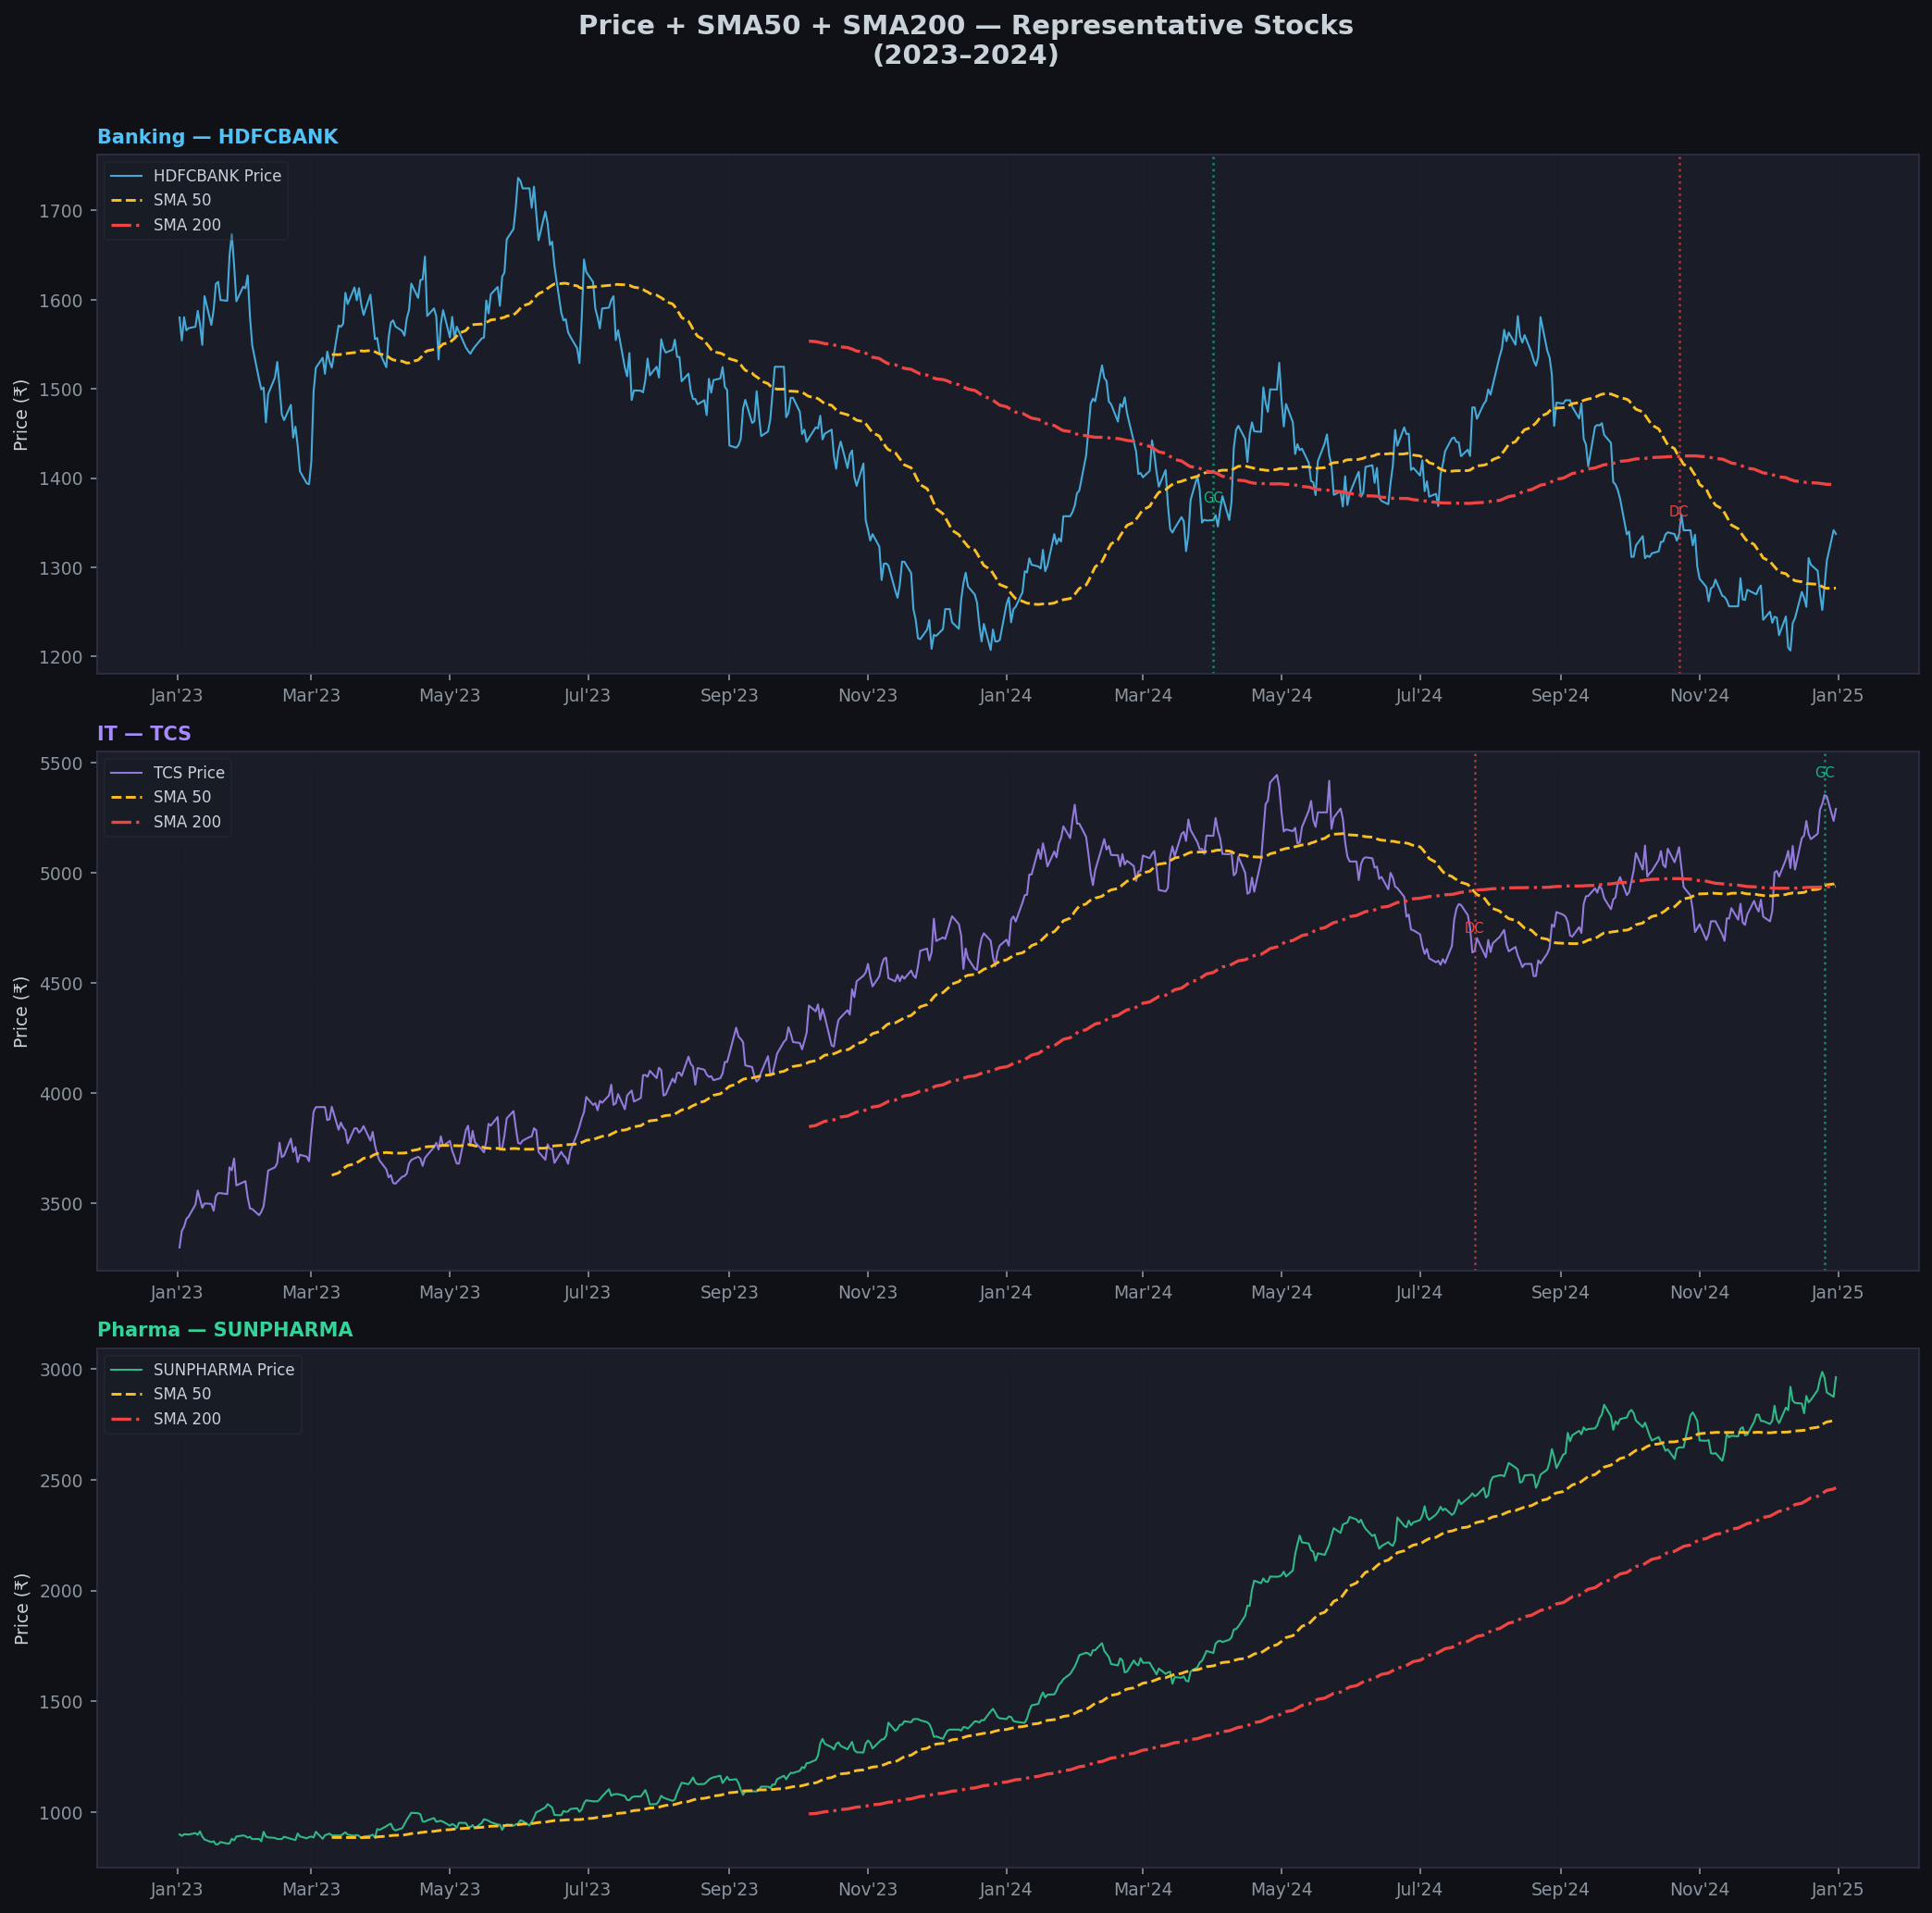The height and width of the screenshot is (1913, 1932).
Task: Click the Banking — HDFCBANK subplot title
Action: point(217,137)
